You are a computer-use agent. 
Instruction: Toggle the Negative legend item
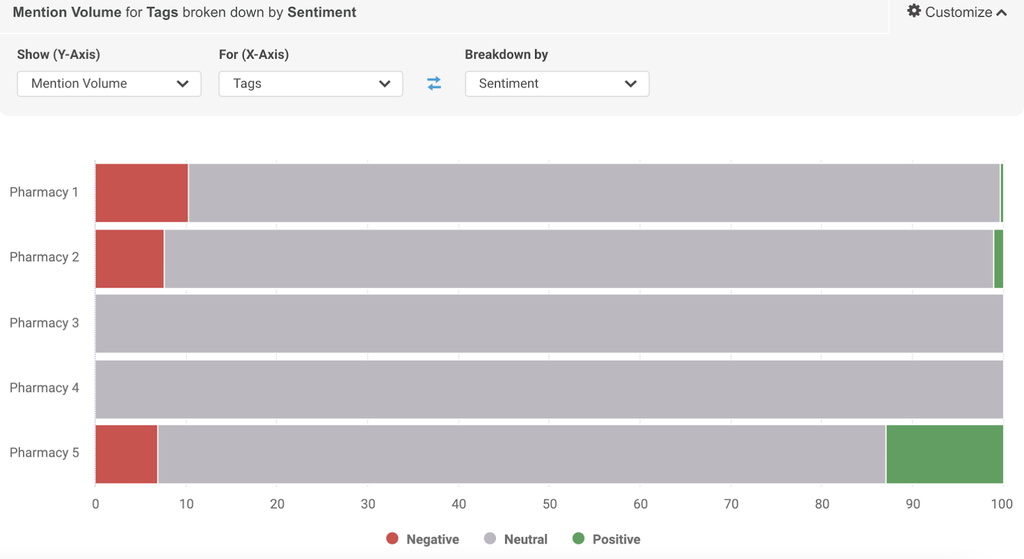click(x=432, y=539)
